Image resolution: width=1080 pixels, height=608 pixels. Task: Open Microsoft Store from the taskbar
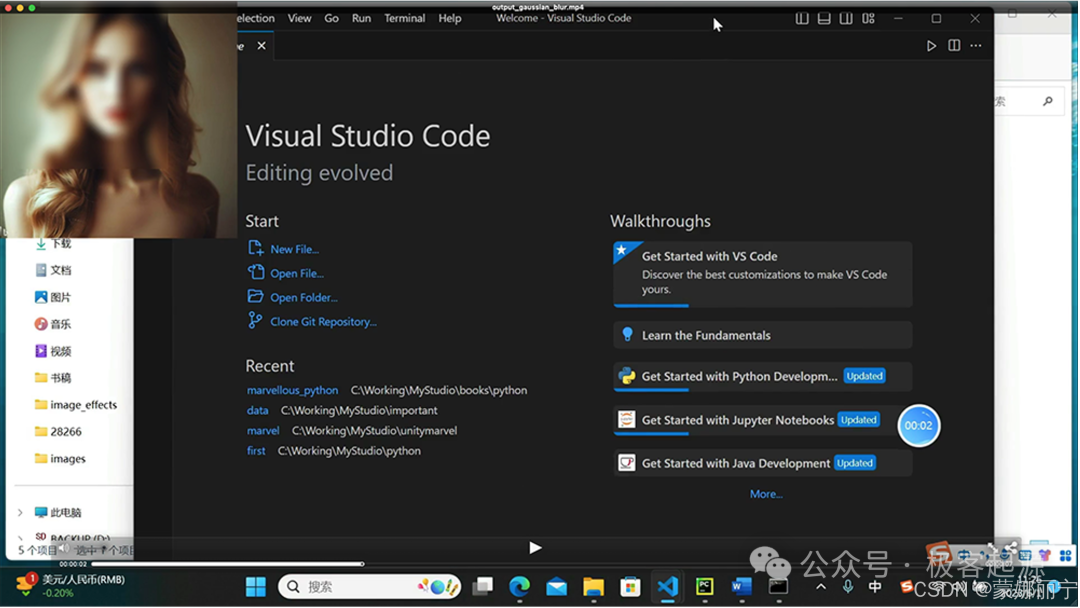(630, 587)
